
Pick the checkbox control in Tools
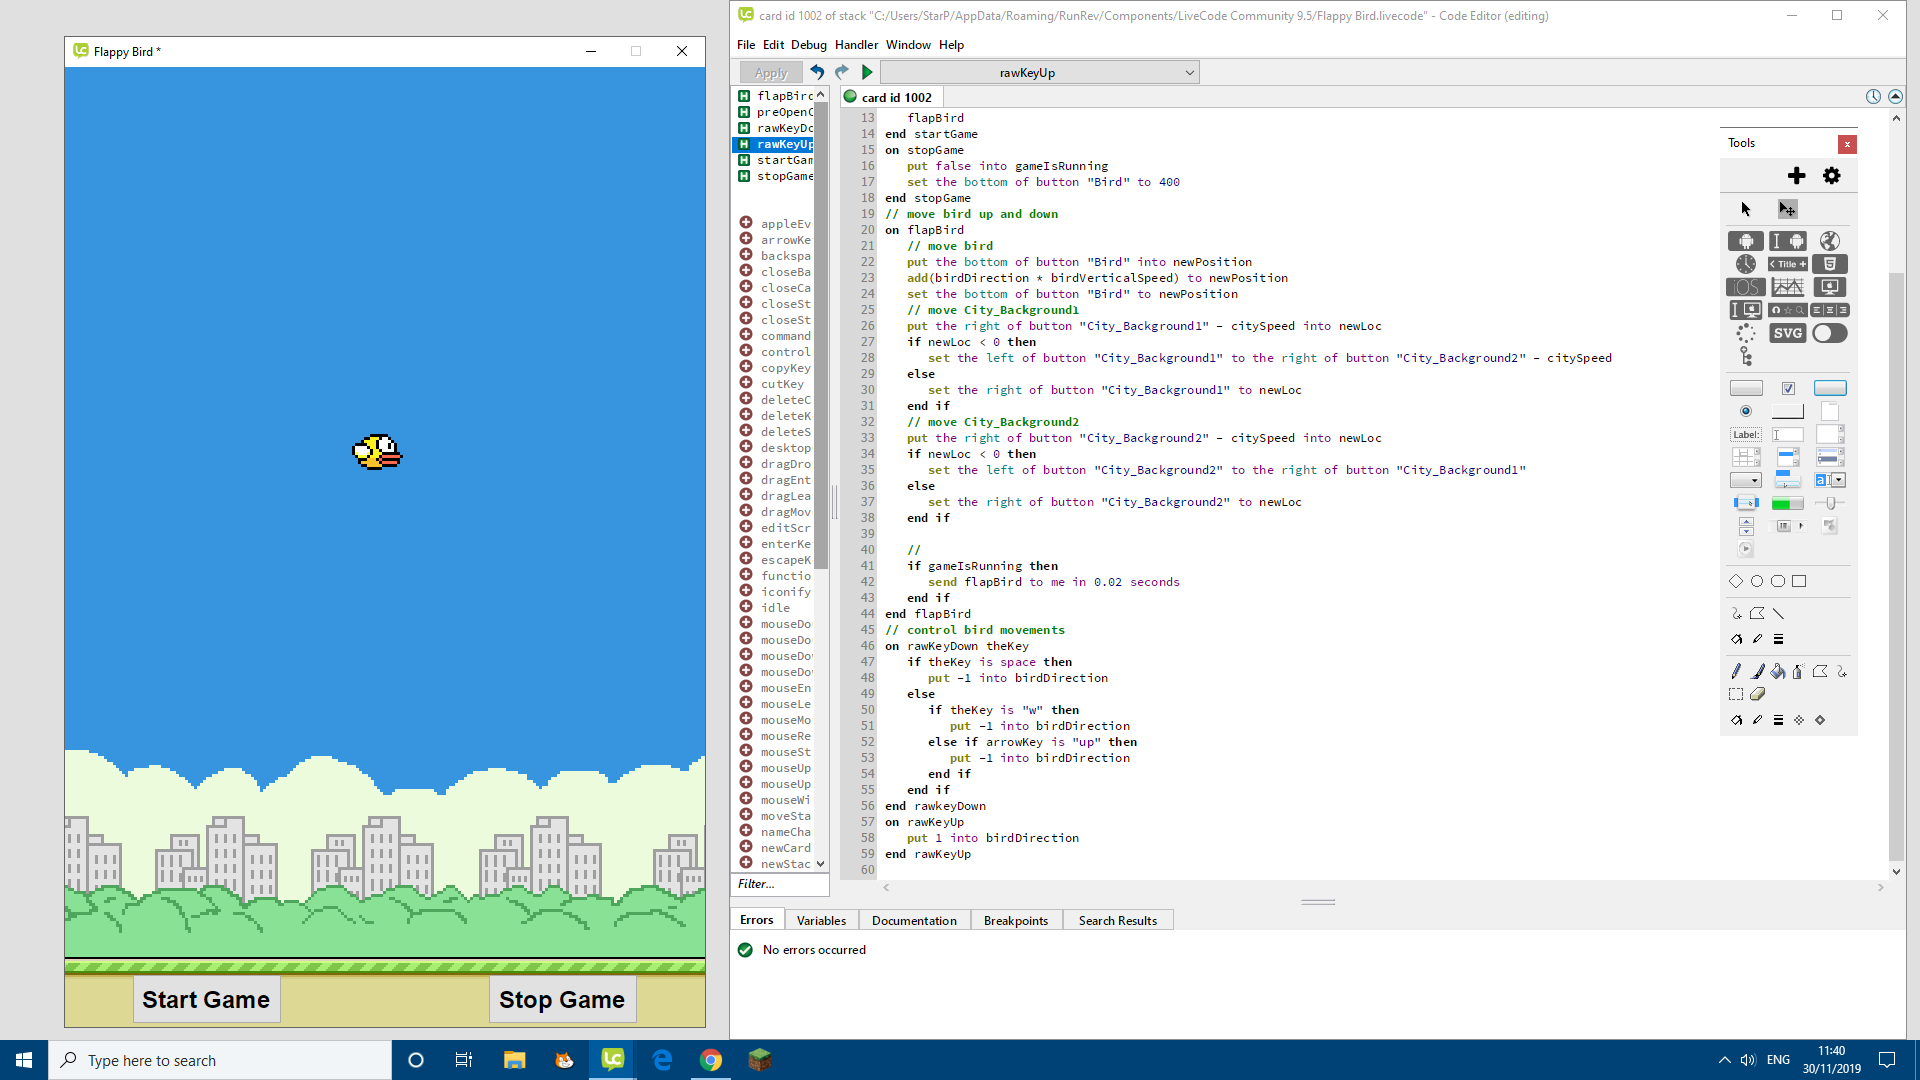[x=1788, y=388]
